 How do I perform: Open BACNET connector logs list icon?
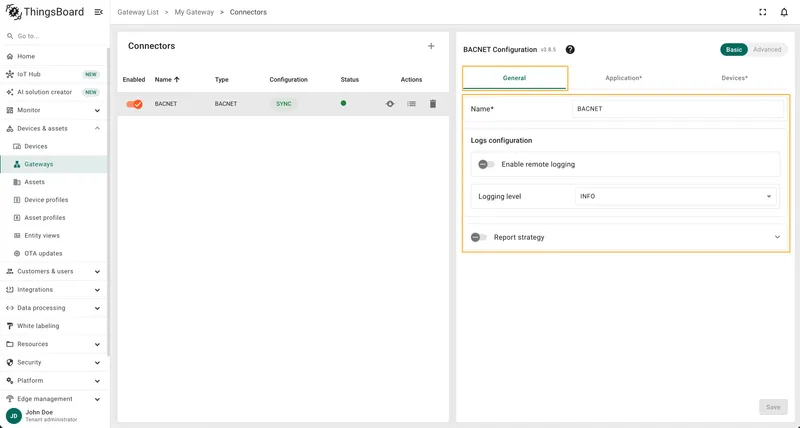[x=411, y=104]
